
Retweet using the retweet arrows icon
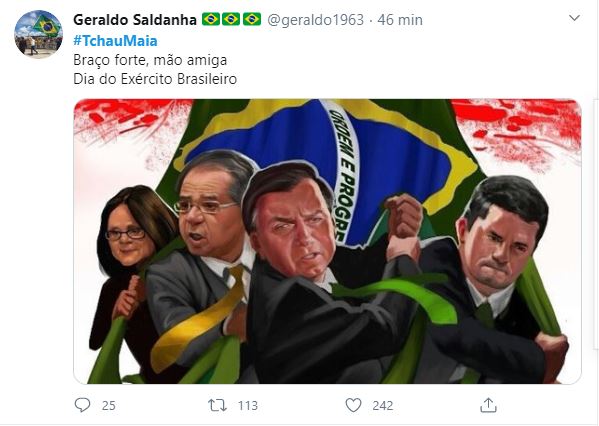point(217,405)
